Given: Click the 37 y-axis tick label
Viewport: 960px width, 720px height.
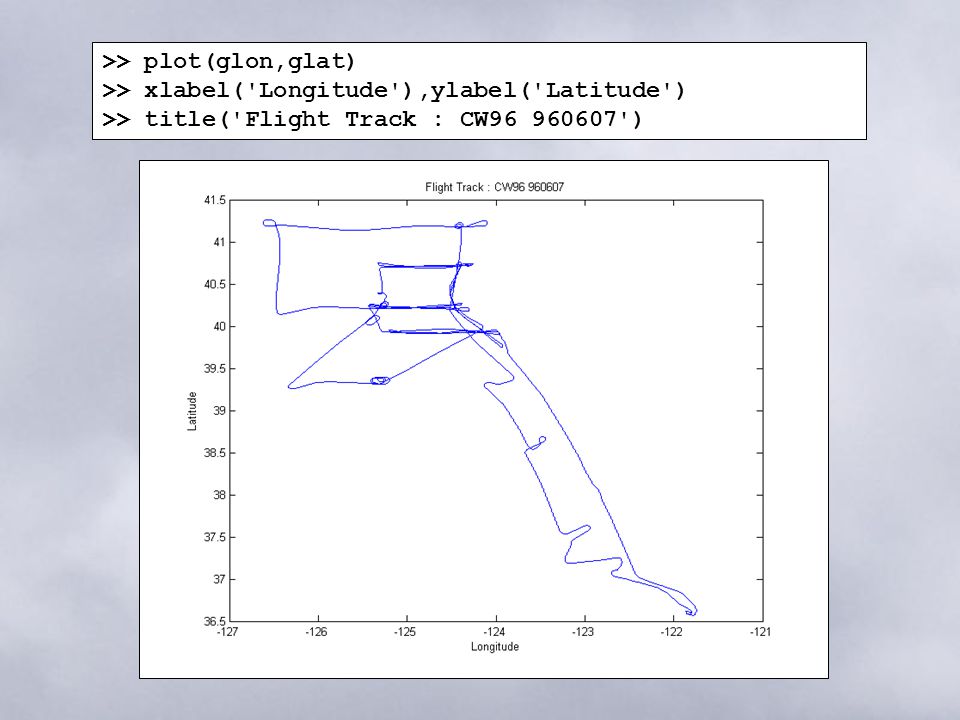Looking at the screenshot, I should (219, 579).
